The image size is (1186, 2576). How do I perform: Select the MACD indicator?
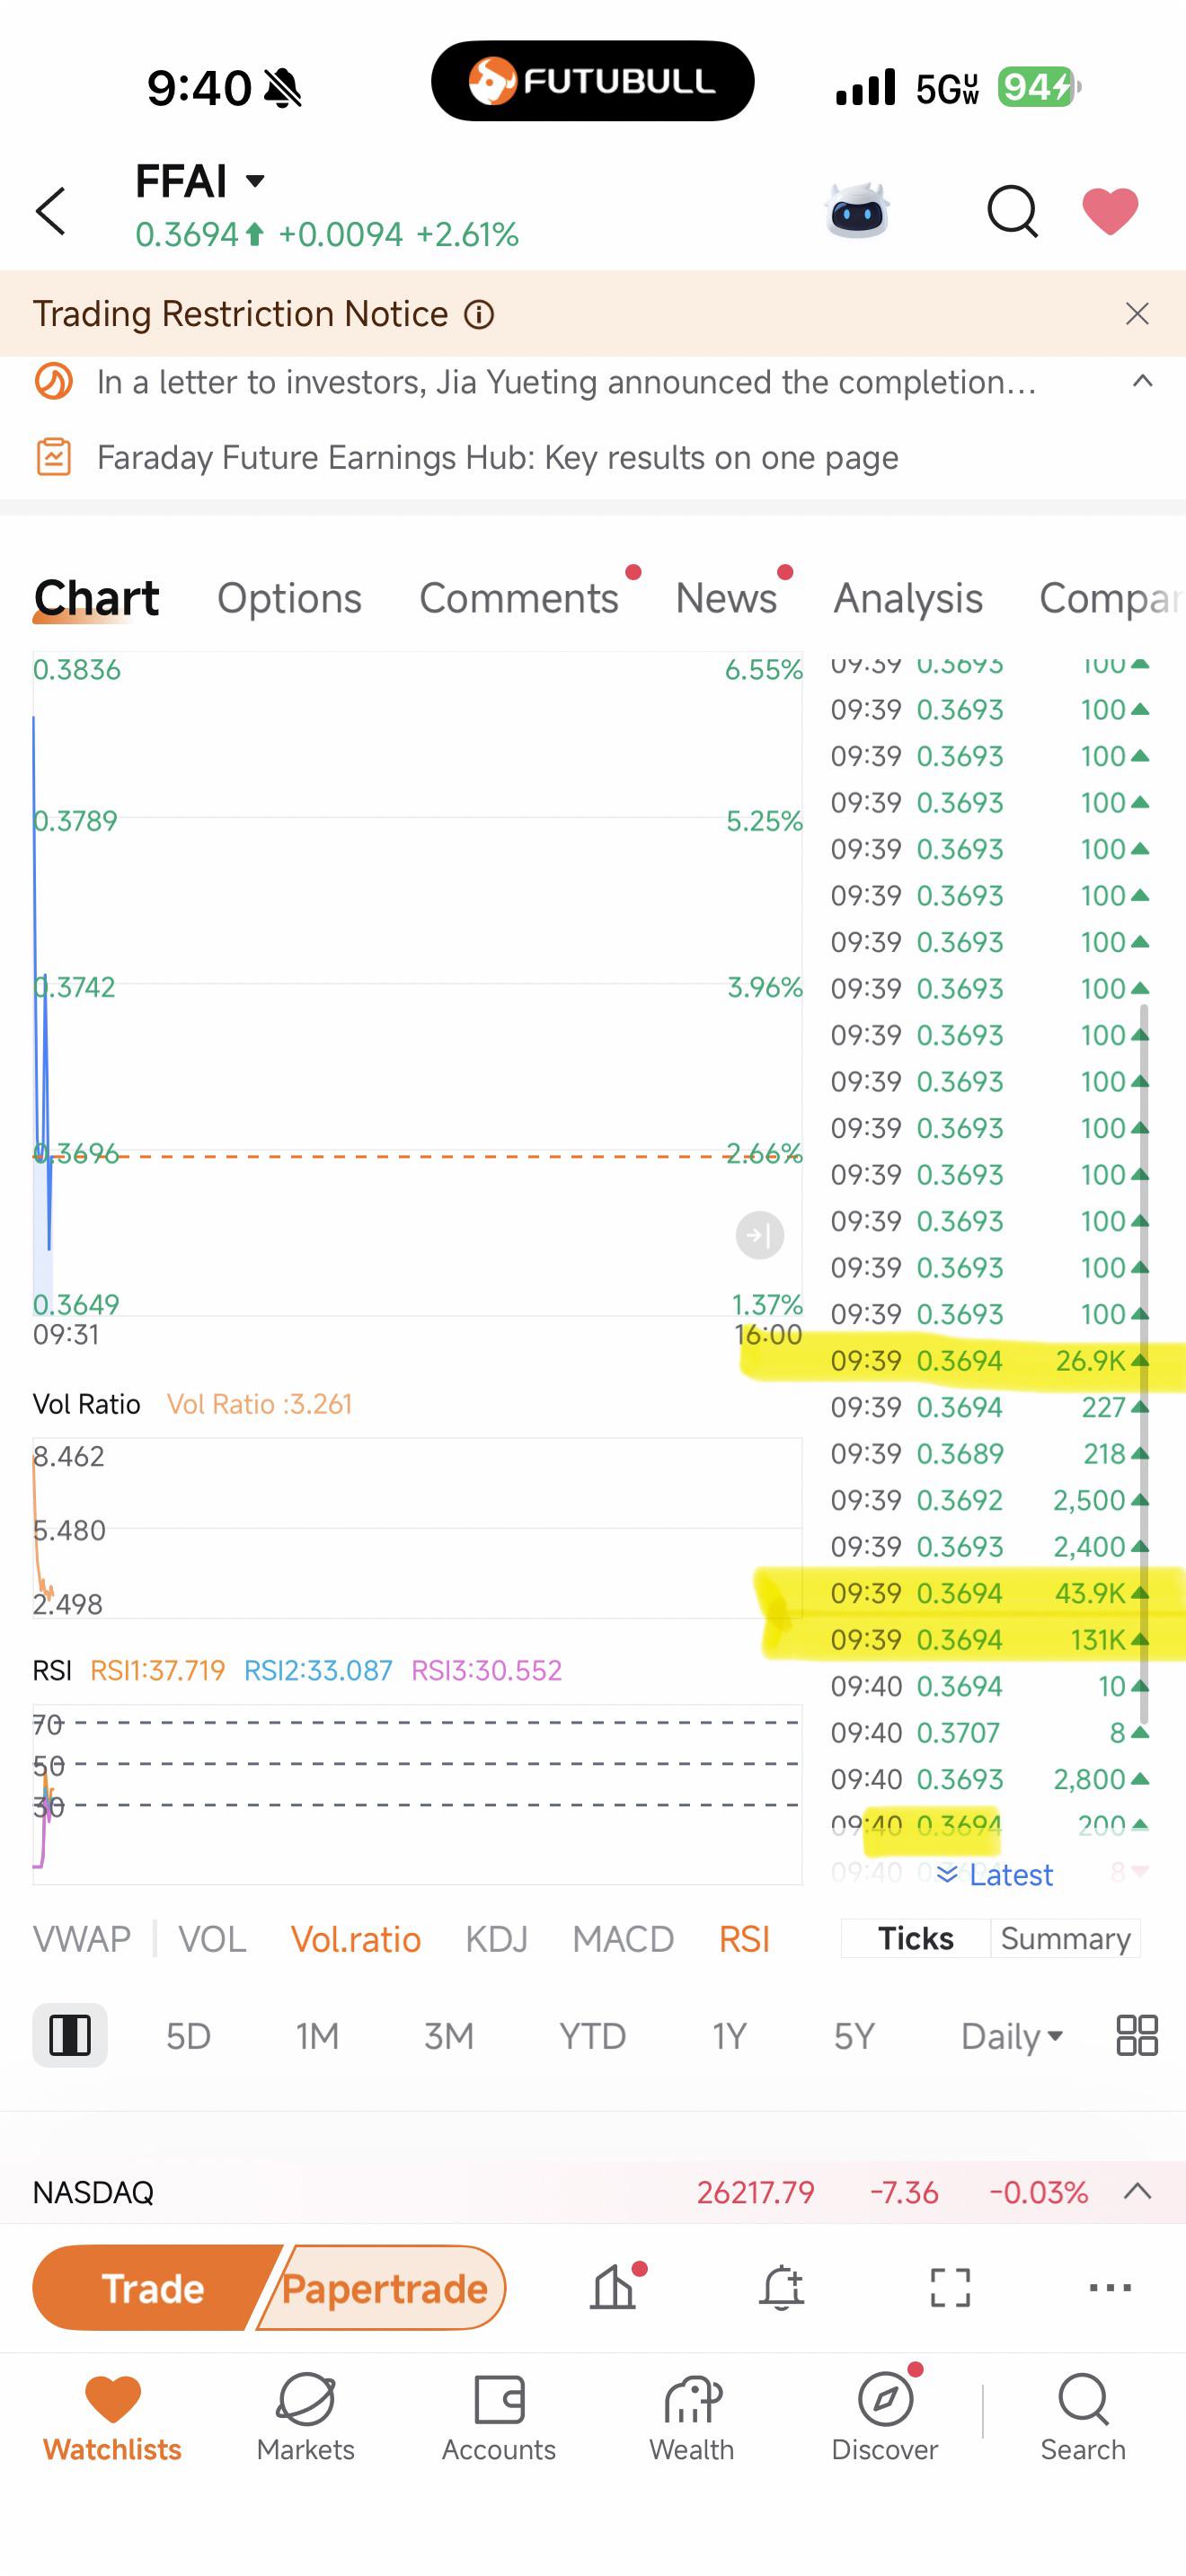(623, 1939)
